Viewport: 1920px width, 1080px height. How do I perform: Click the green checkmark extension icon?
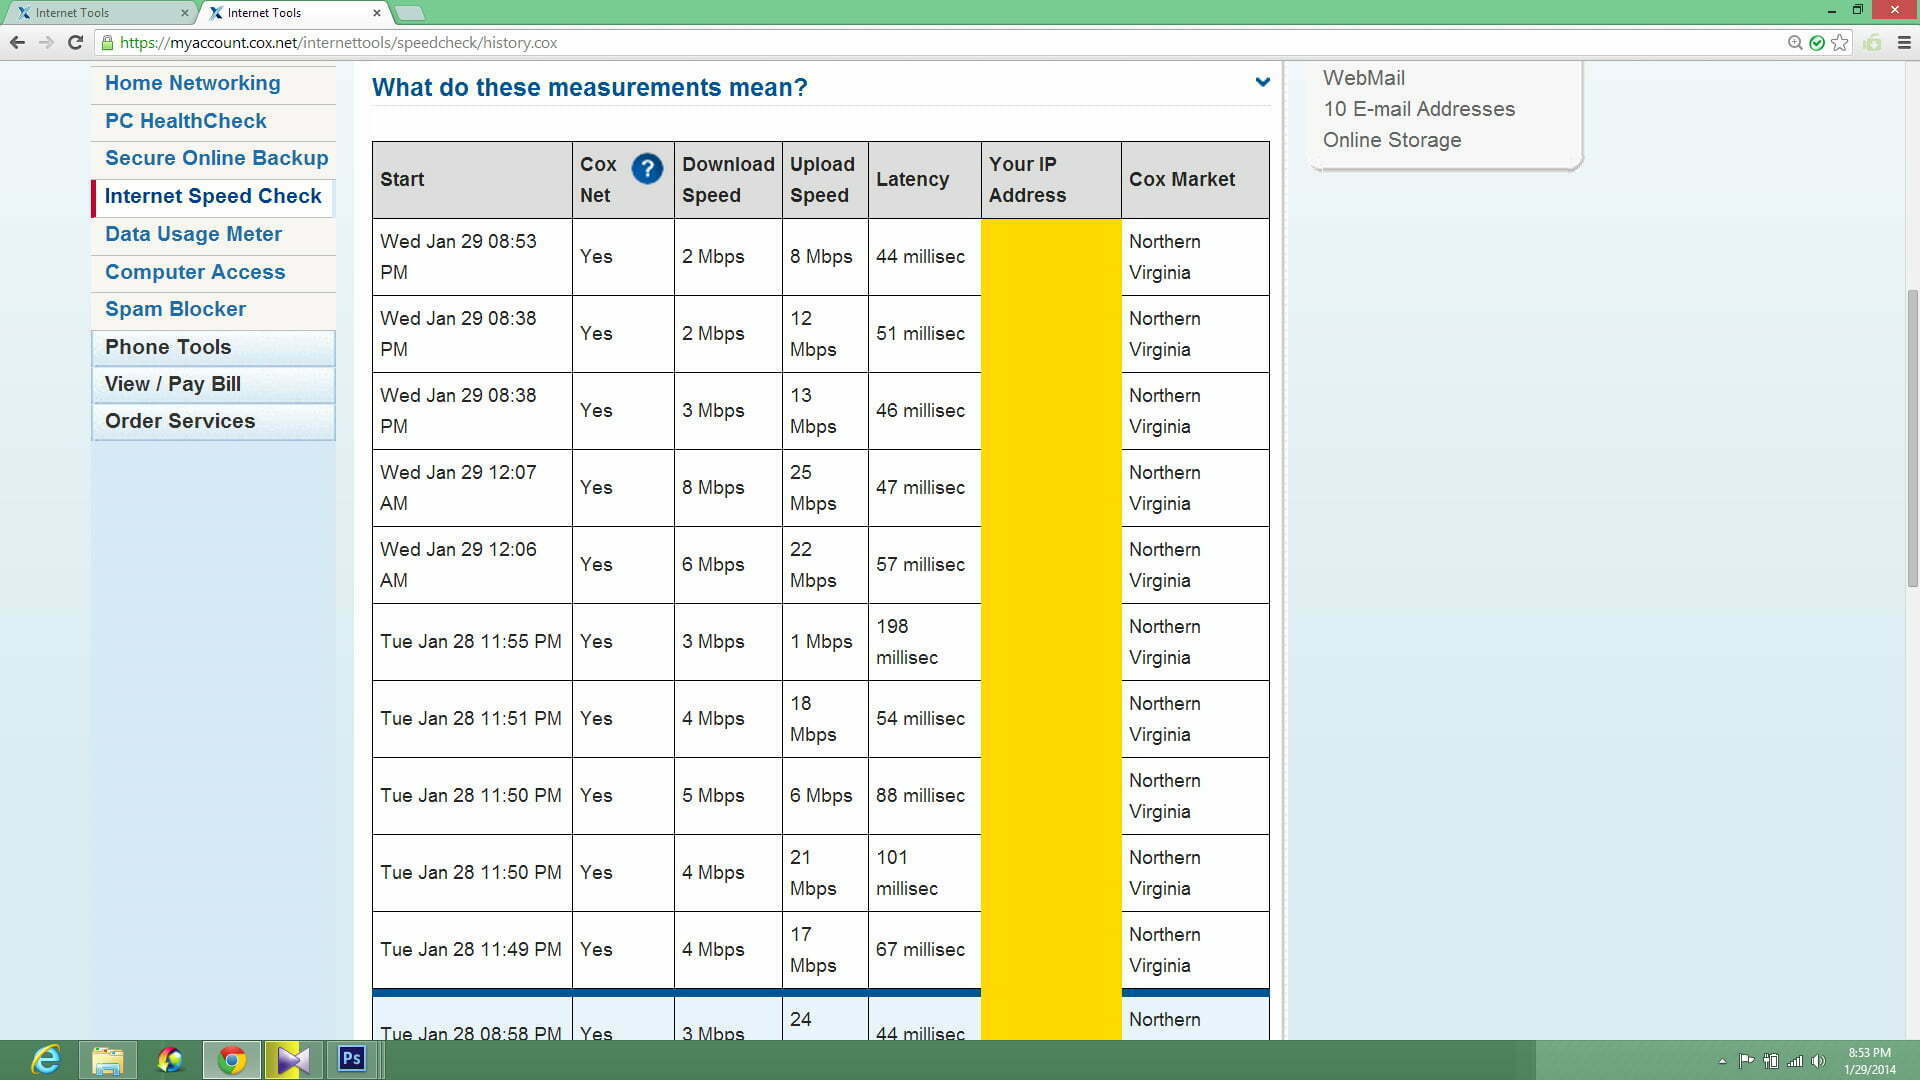coord(1817,42)
